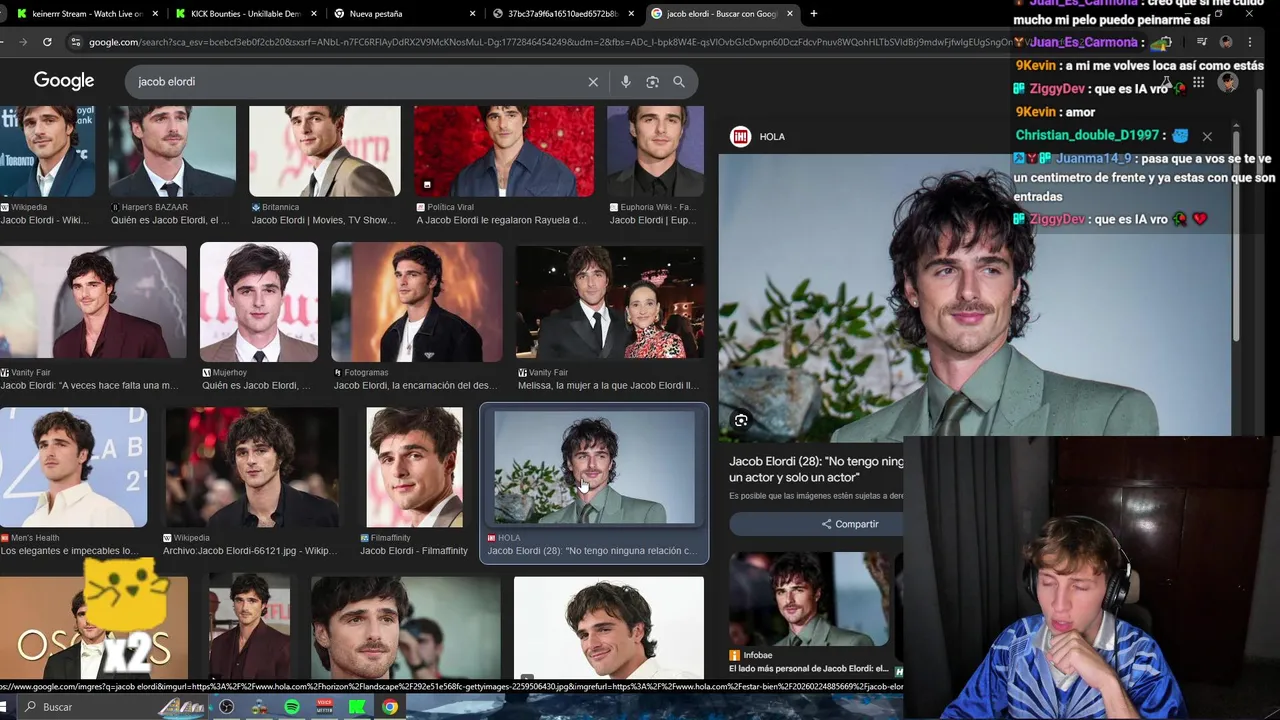
Task: Submit search with the magnifier icon
Action: (x=679, y=82)
